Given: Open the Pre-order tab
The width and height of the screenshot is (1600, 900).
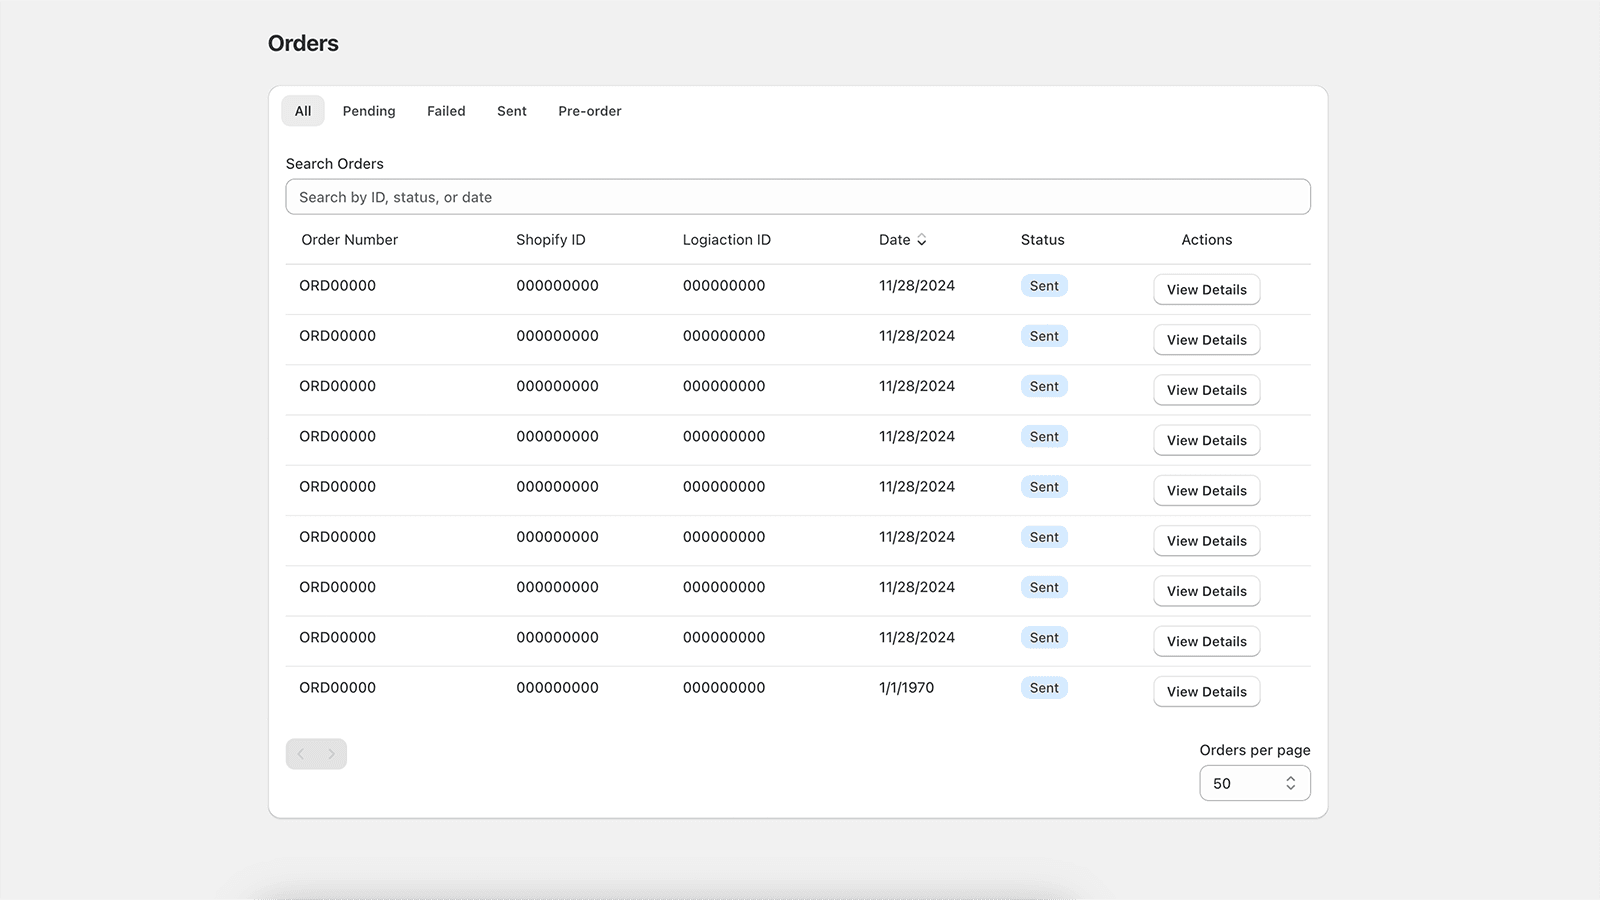Looking at the screenshot, I should (590, 111).
